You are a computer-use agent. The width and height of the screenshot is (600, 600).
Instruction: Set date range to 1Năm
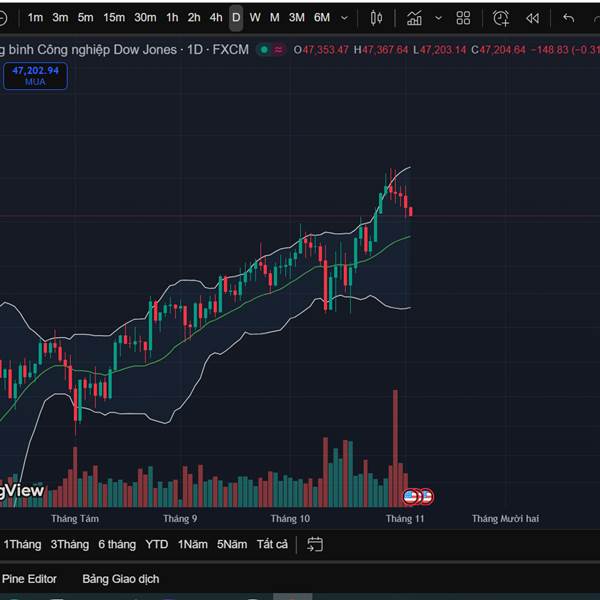[x=192, y=544]
